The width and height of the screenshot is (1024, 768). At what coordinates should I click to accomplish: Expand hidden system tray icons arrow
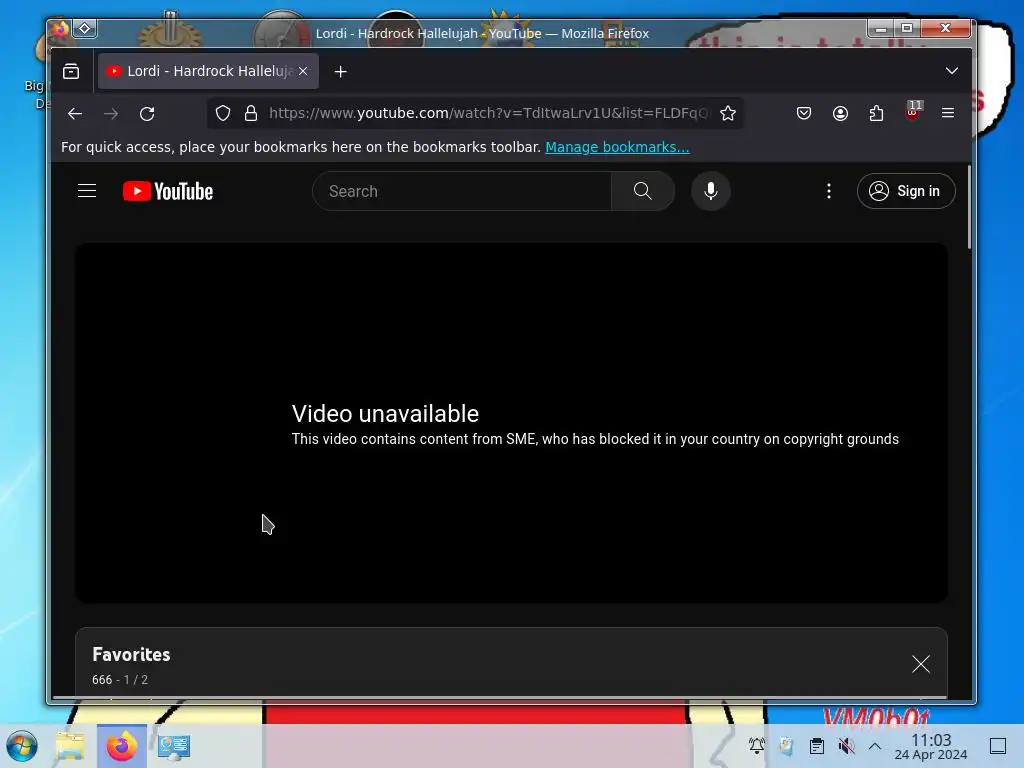point(875,746)
